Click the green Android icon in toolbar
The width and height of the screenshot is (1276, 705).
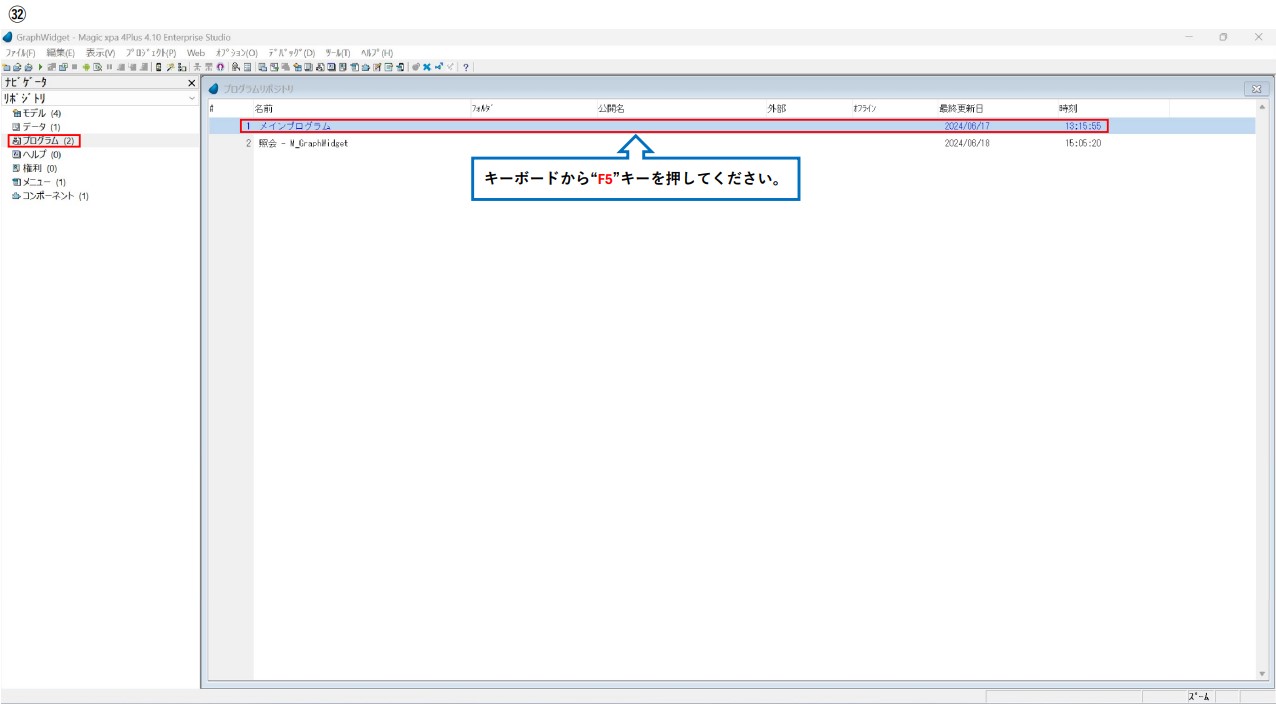pos(86,67)
